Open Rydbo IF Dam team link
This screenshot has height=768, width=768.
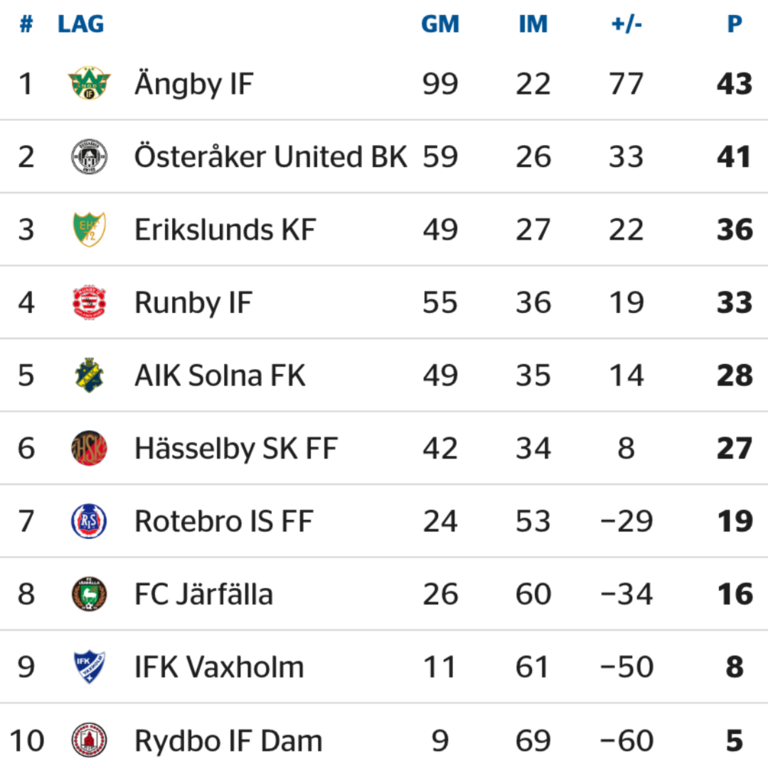pos(229,741)
